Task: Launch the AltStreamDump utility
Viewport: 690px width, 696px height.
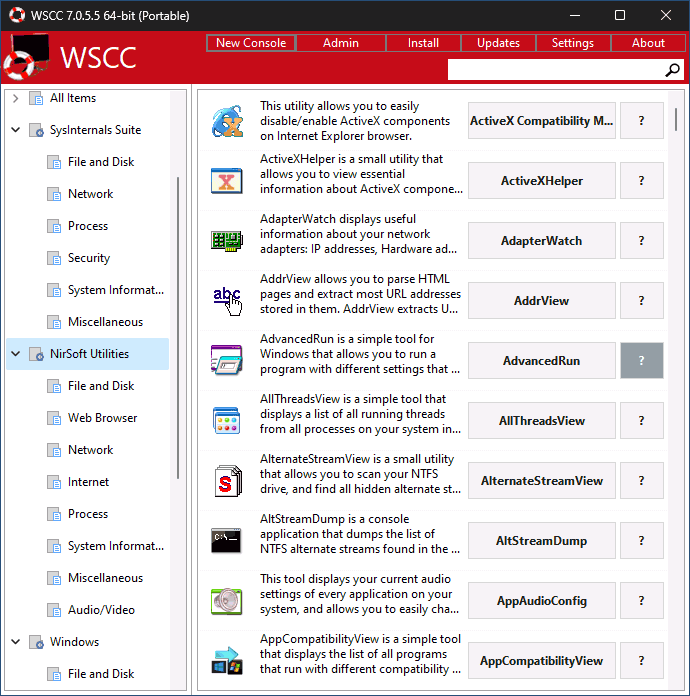Action: 542,541
